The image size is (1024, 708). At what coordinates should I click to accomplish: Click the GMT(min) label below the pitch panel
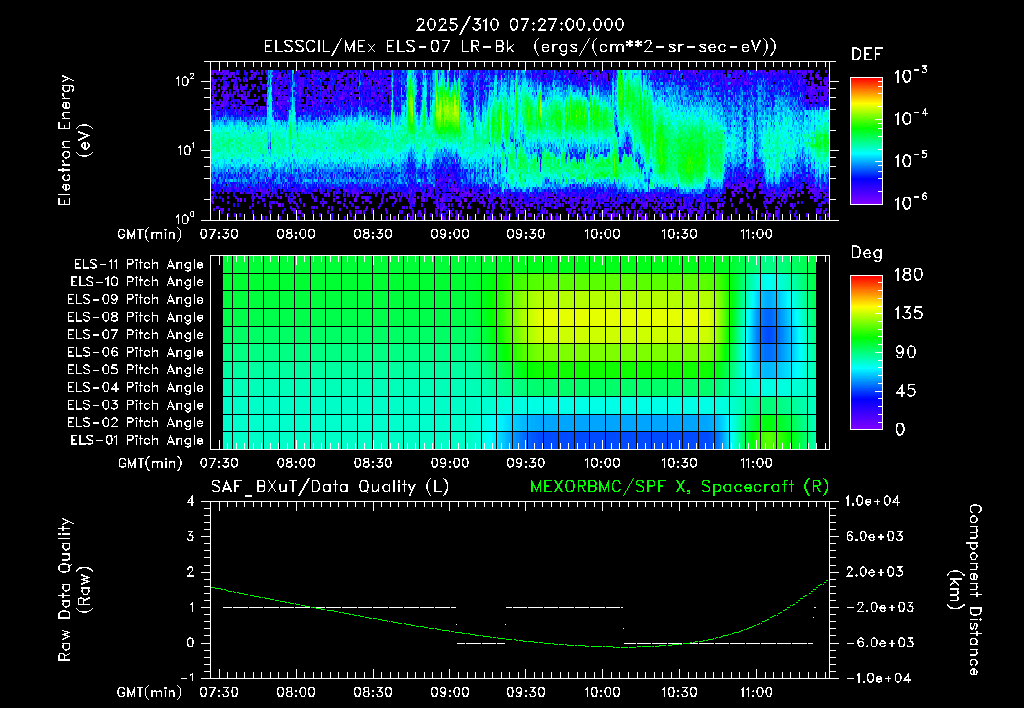(x=150, y=463)
